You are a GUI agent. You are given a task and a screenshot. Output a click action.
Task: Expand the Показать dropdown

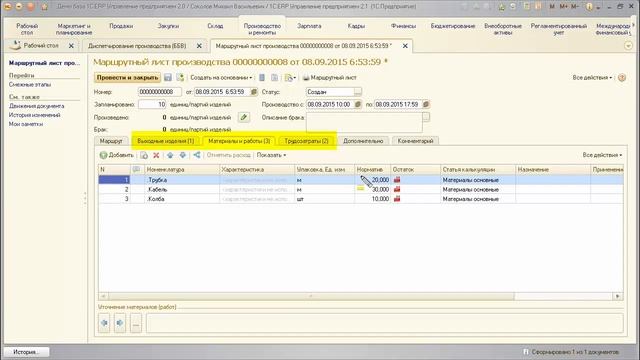[271, 155]
